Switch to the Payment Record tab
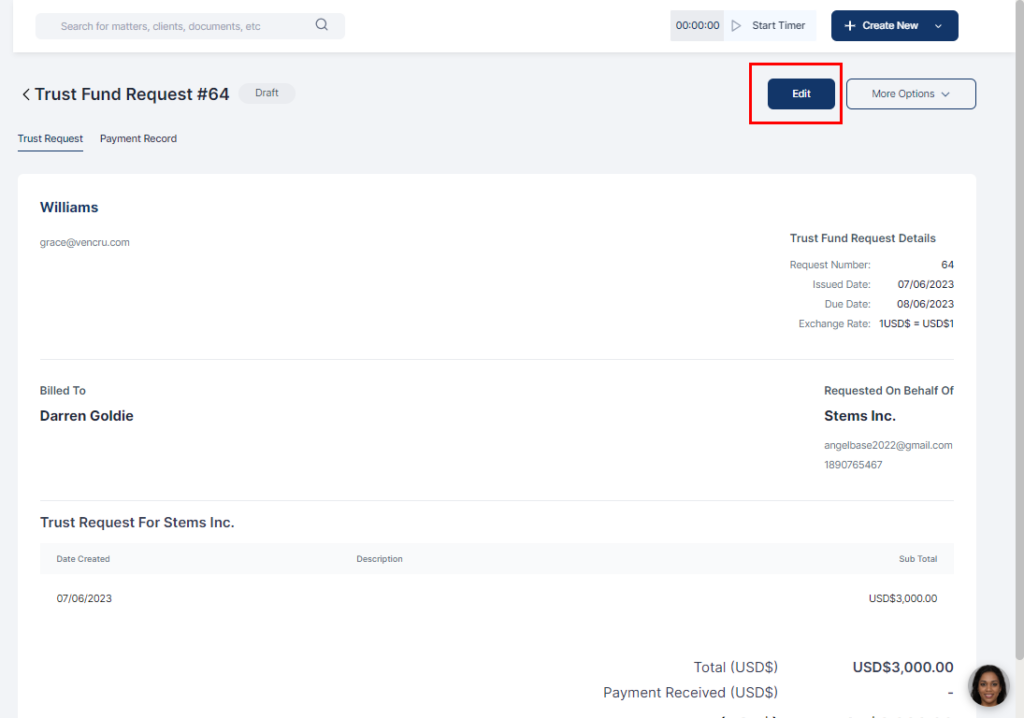 tap(138, 139)
